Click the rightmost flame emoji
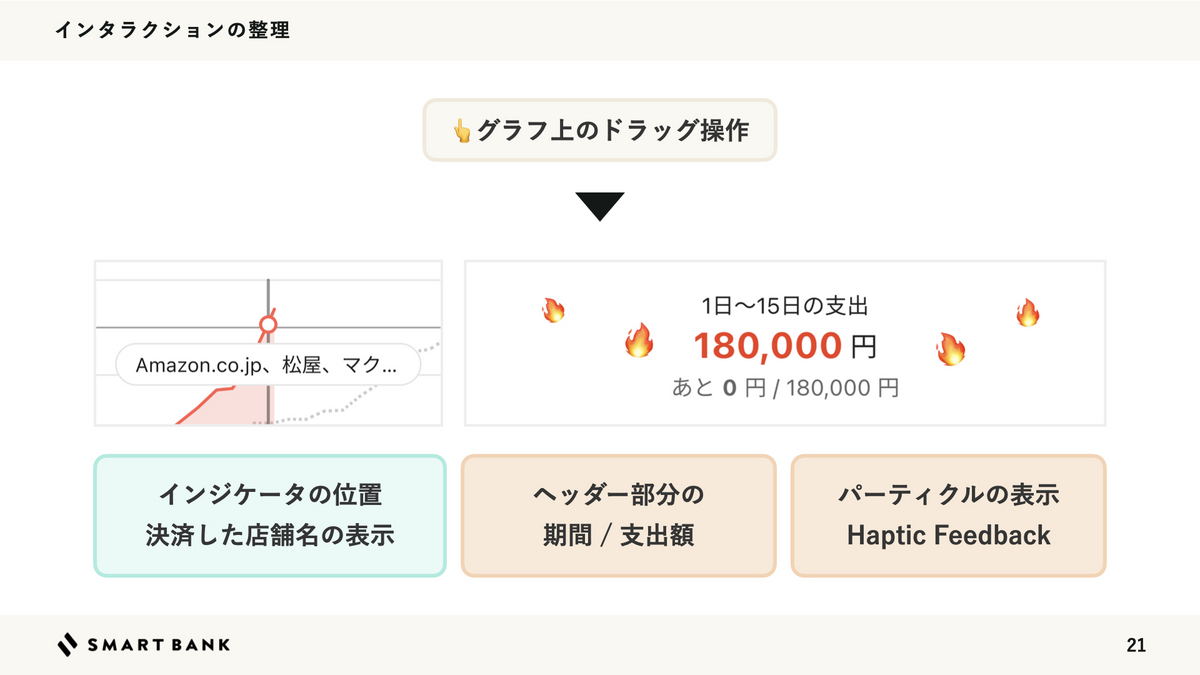This screenshot has height=675, width=1200. [x=1027, y=313]
